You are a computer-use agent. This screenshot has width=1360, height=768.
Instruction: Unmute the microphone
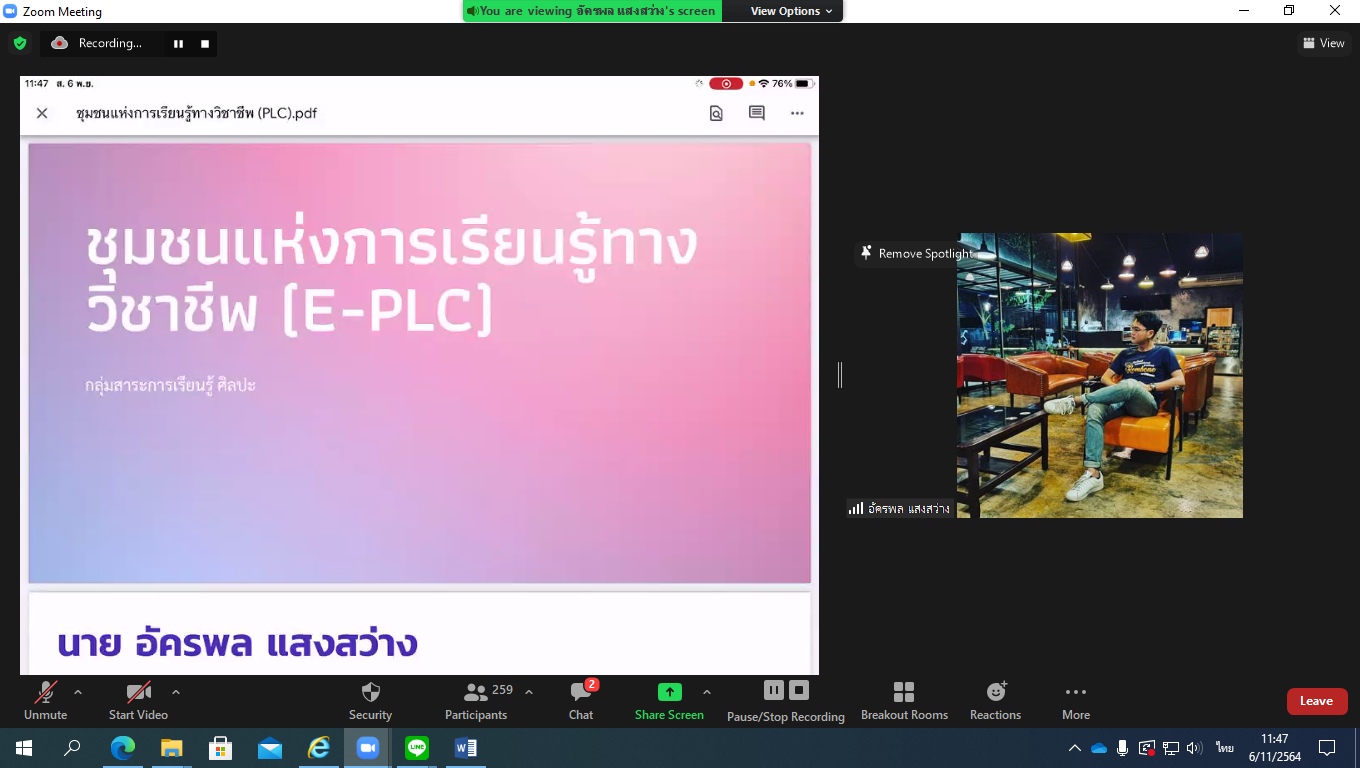click(45, 700)
